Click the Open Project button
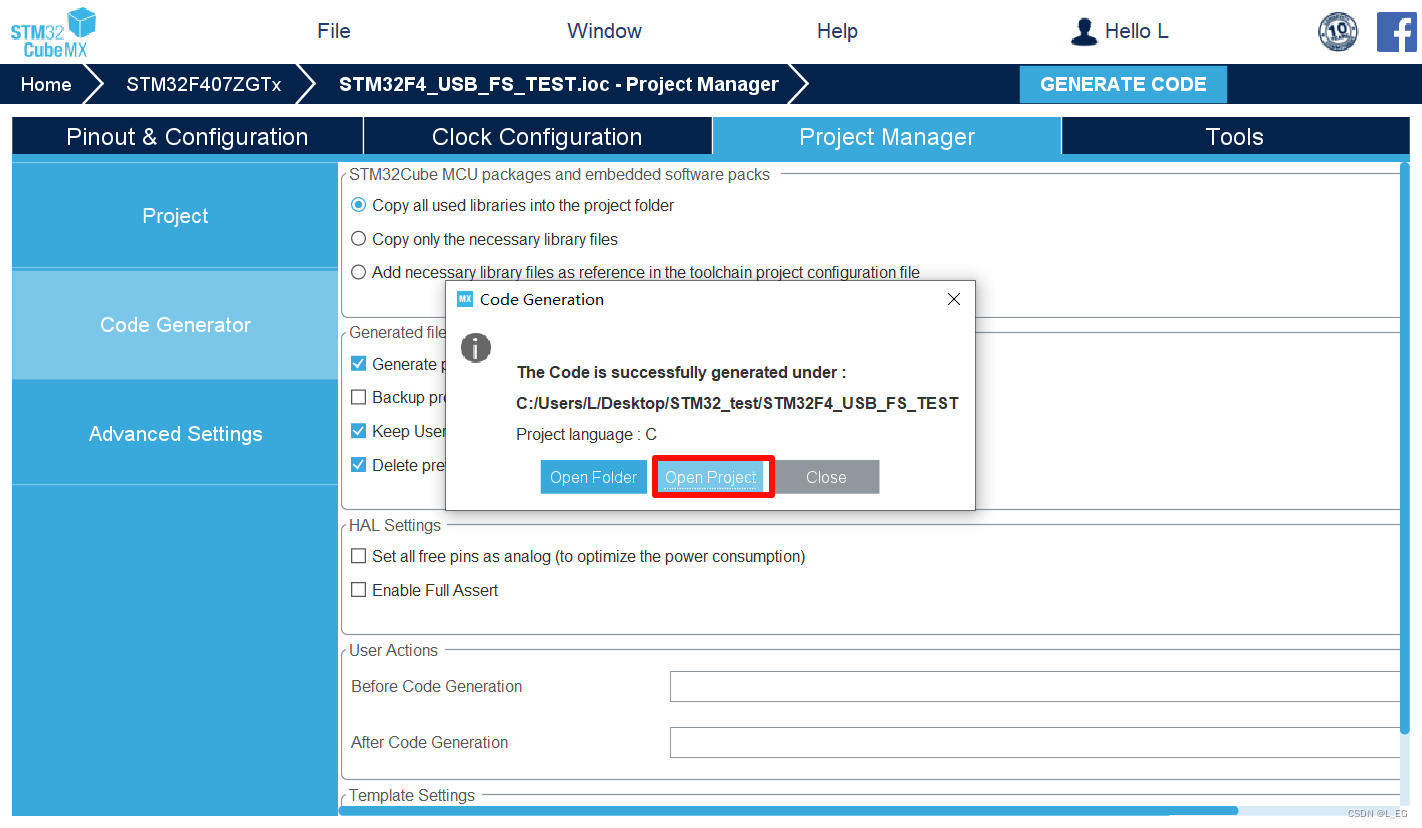Screen dimensions: 1422x828 [x=711, y=477]
